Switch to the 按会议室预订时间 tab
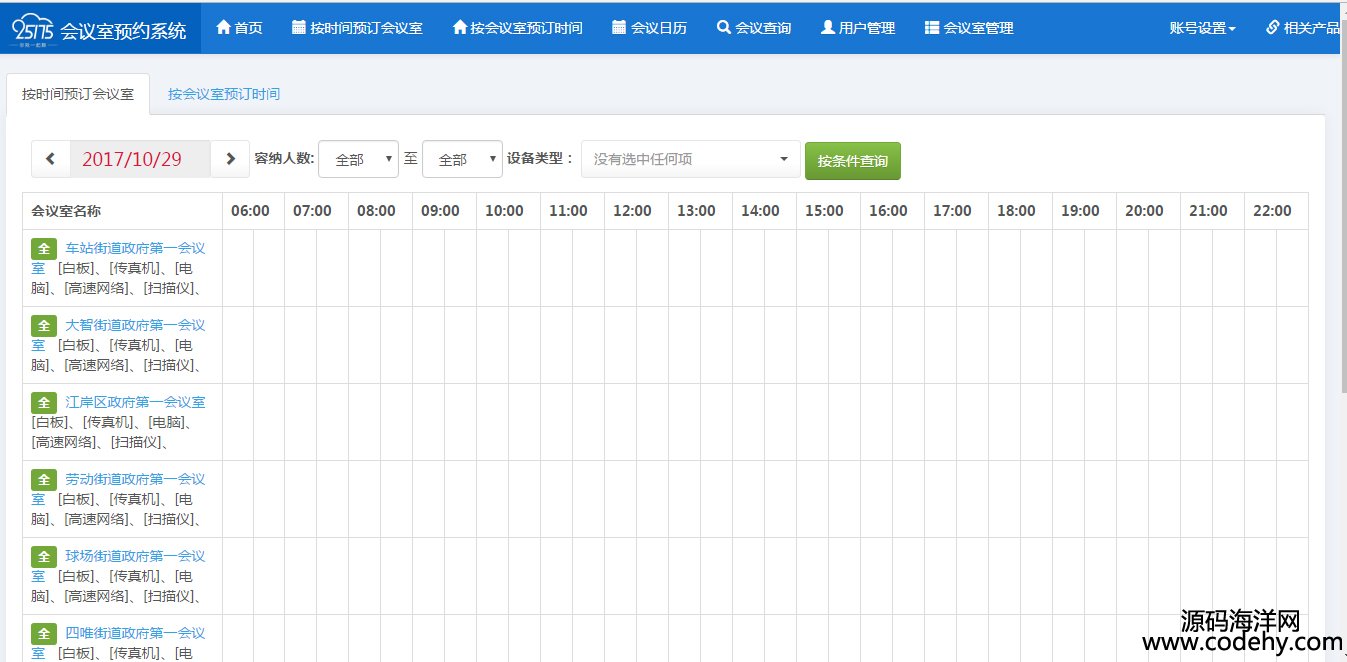Viewport: 1347px width, 662px height. pos(224,94)
